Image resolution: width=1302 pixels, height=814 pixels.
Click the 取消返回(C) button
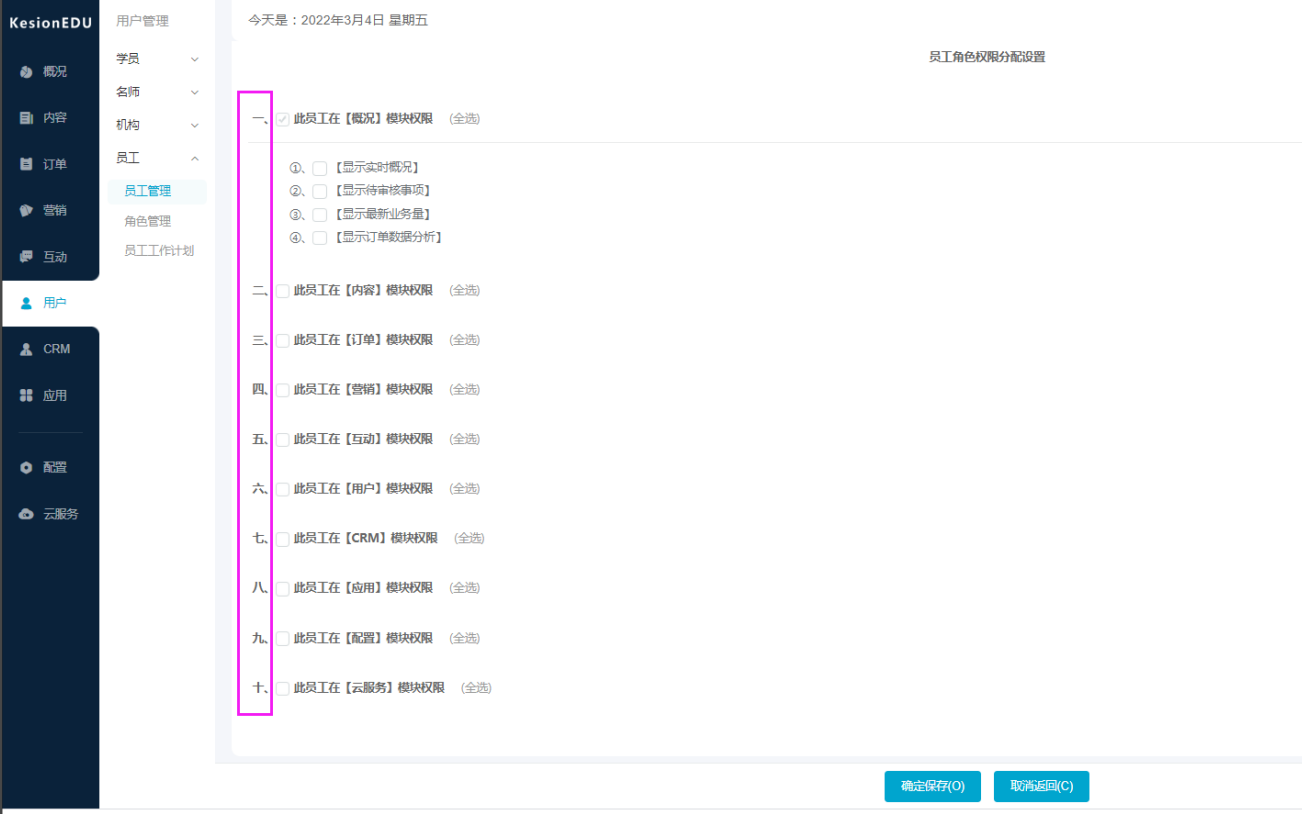(x=1041, y=786)
